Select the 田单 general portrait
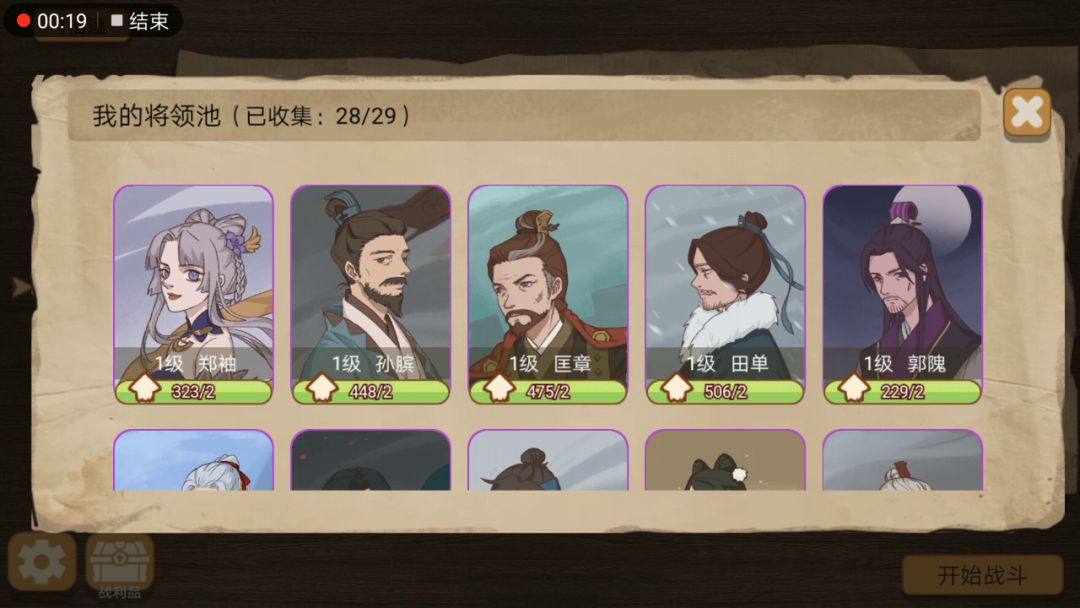 [x=725, y=295]
